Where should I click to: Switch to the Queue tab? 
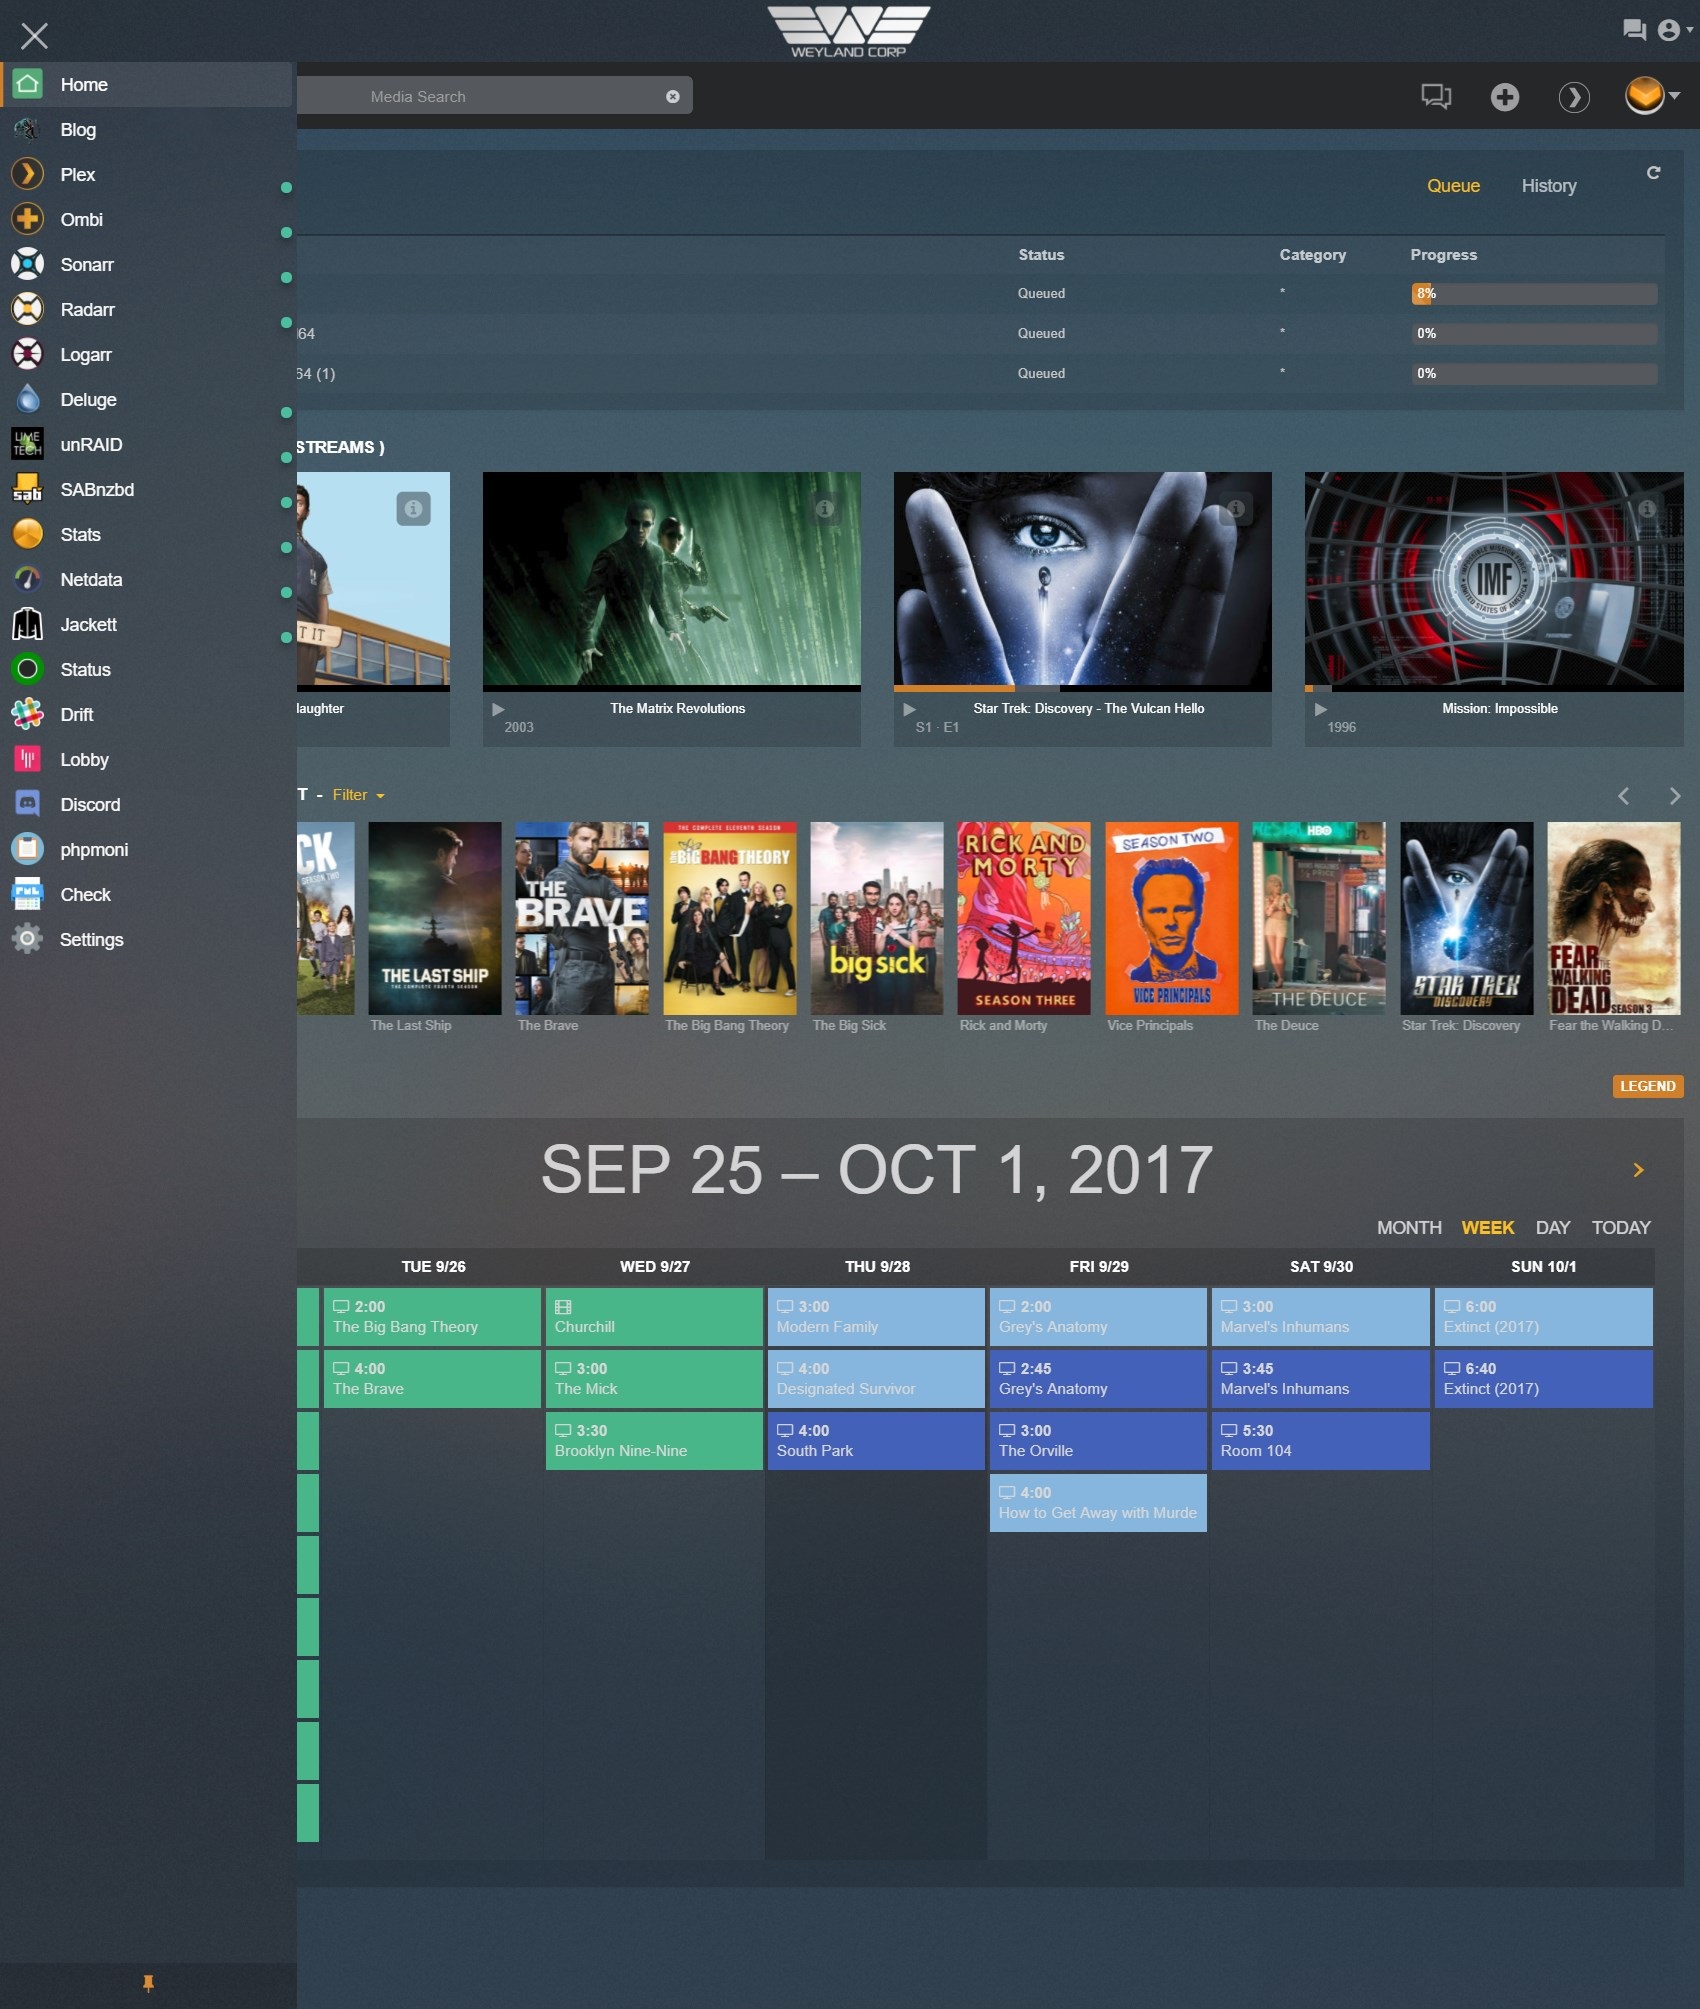point(1453,186)
